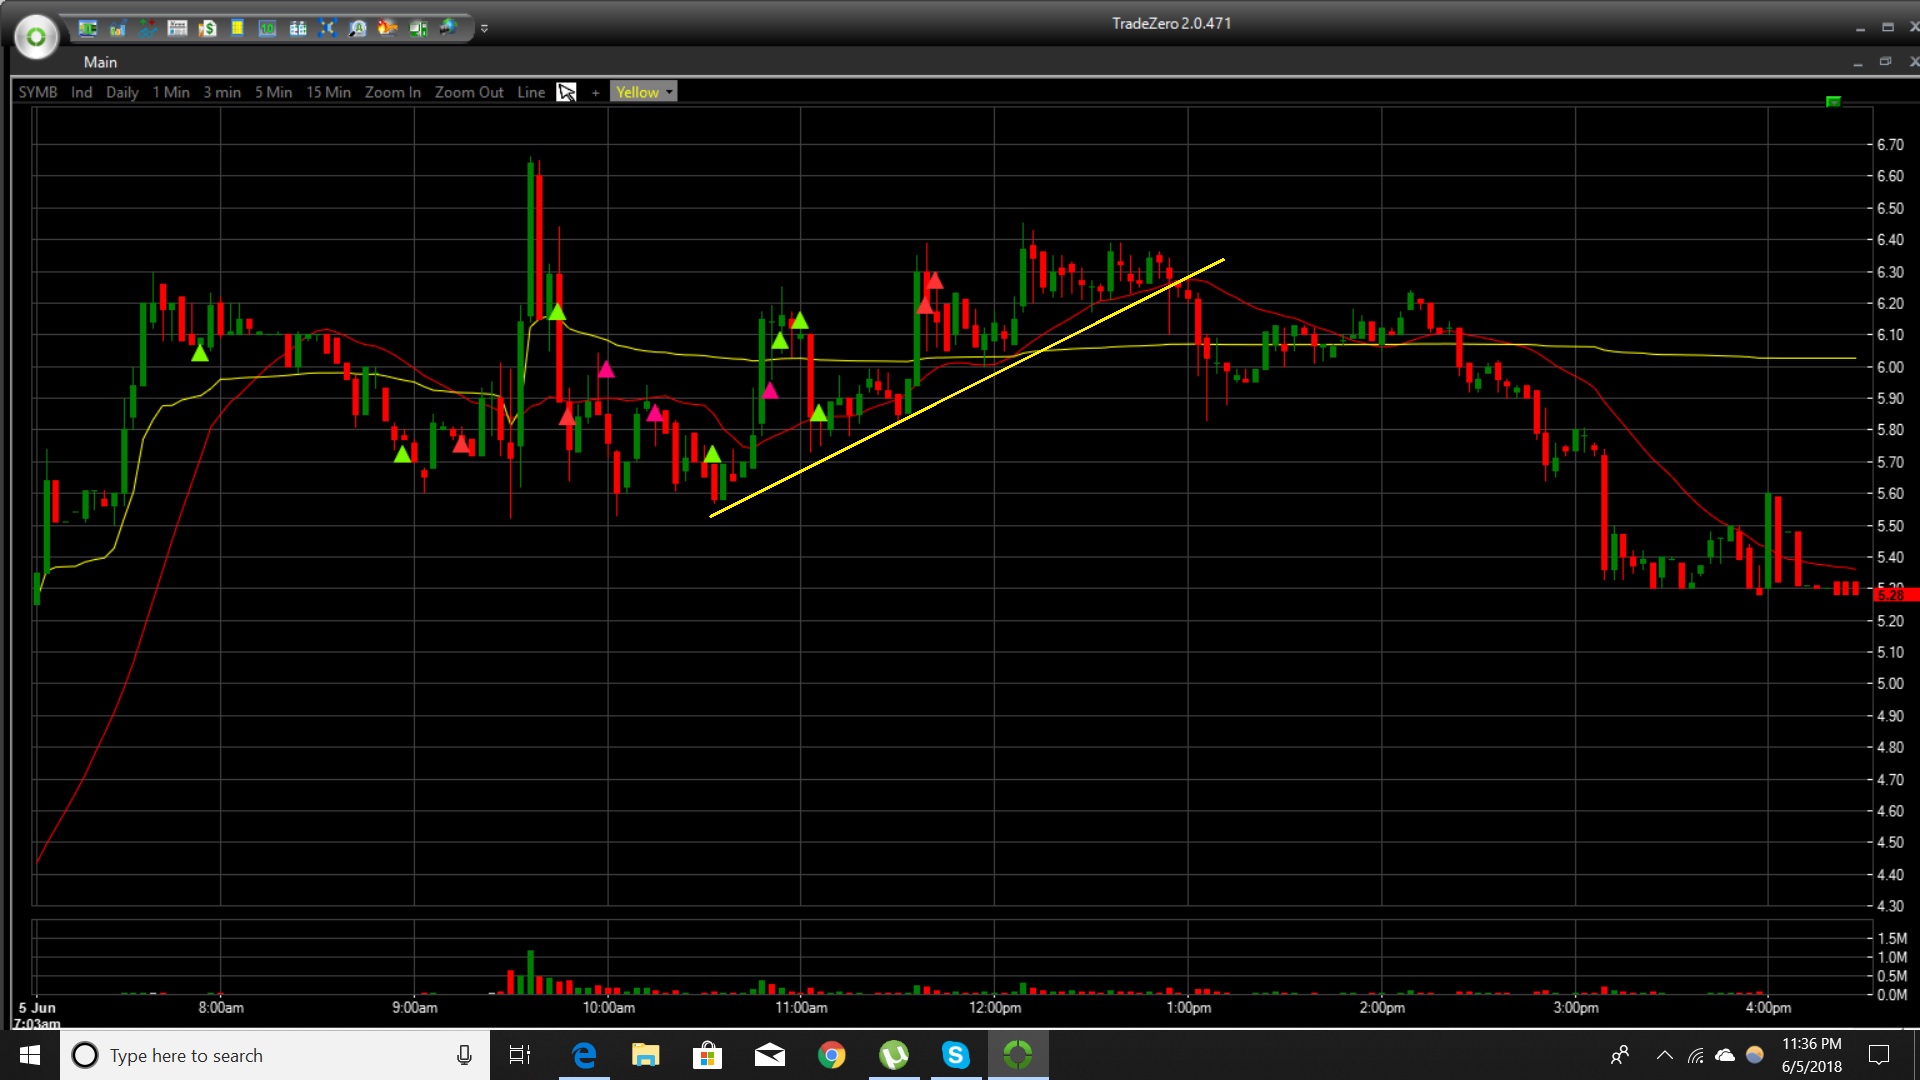The image size is (1920, 1080).
Task: Open the globe browser toolbar icon
Action: tap(448, 28)
